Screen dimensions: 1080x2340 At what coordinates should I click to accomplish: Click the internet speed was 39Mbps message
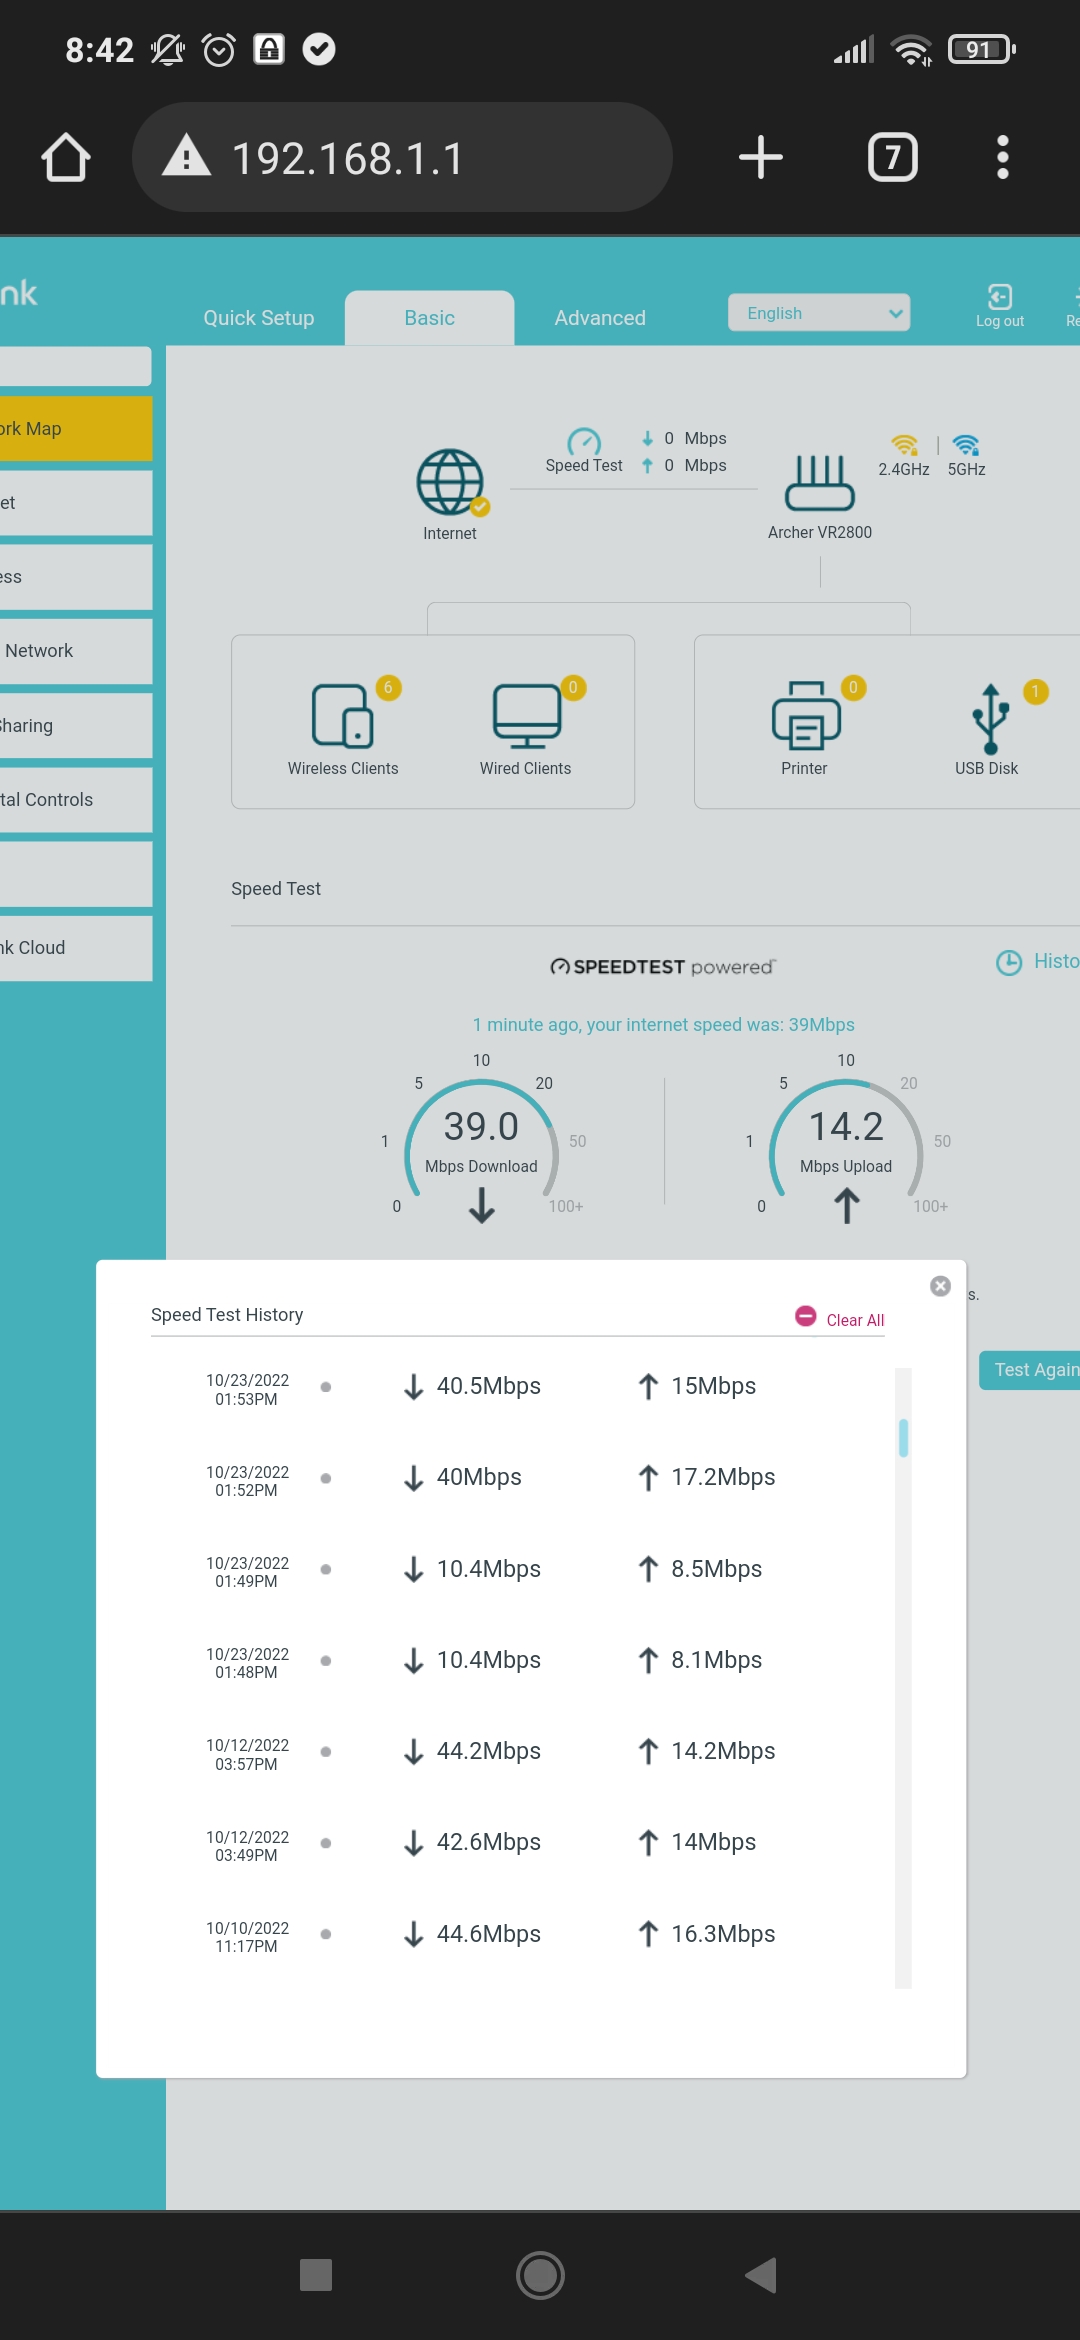coord(663,1024)
